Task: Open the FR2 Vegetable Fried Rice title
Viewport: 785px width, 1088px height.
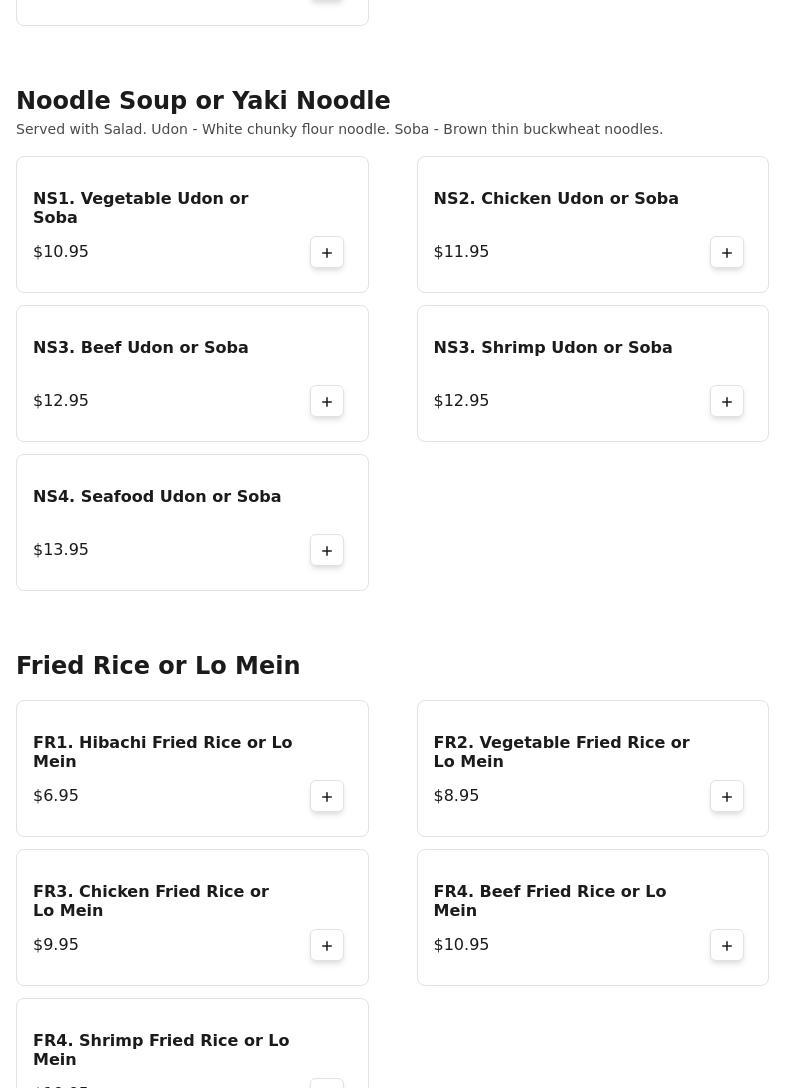Action: pos(562,752)
